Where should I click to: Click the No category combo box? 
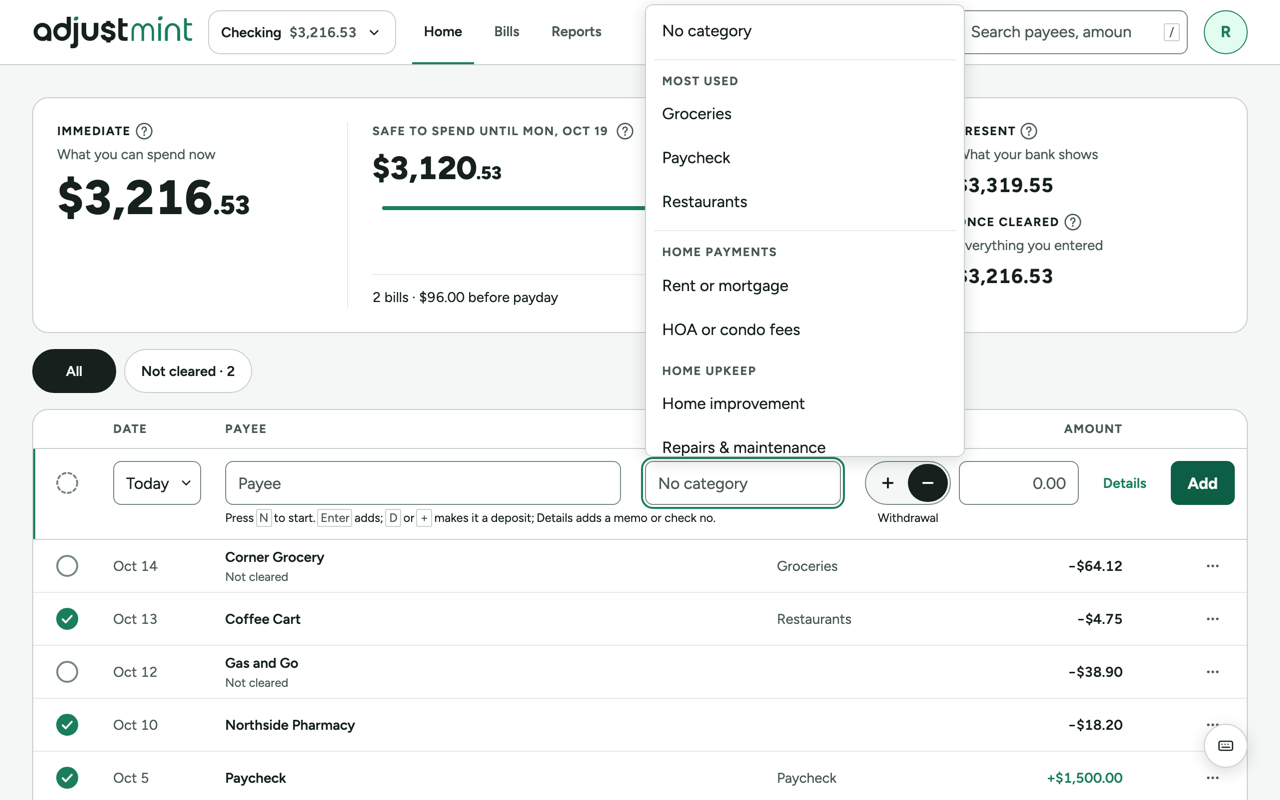pyautogui.click(x=742, y=483)
